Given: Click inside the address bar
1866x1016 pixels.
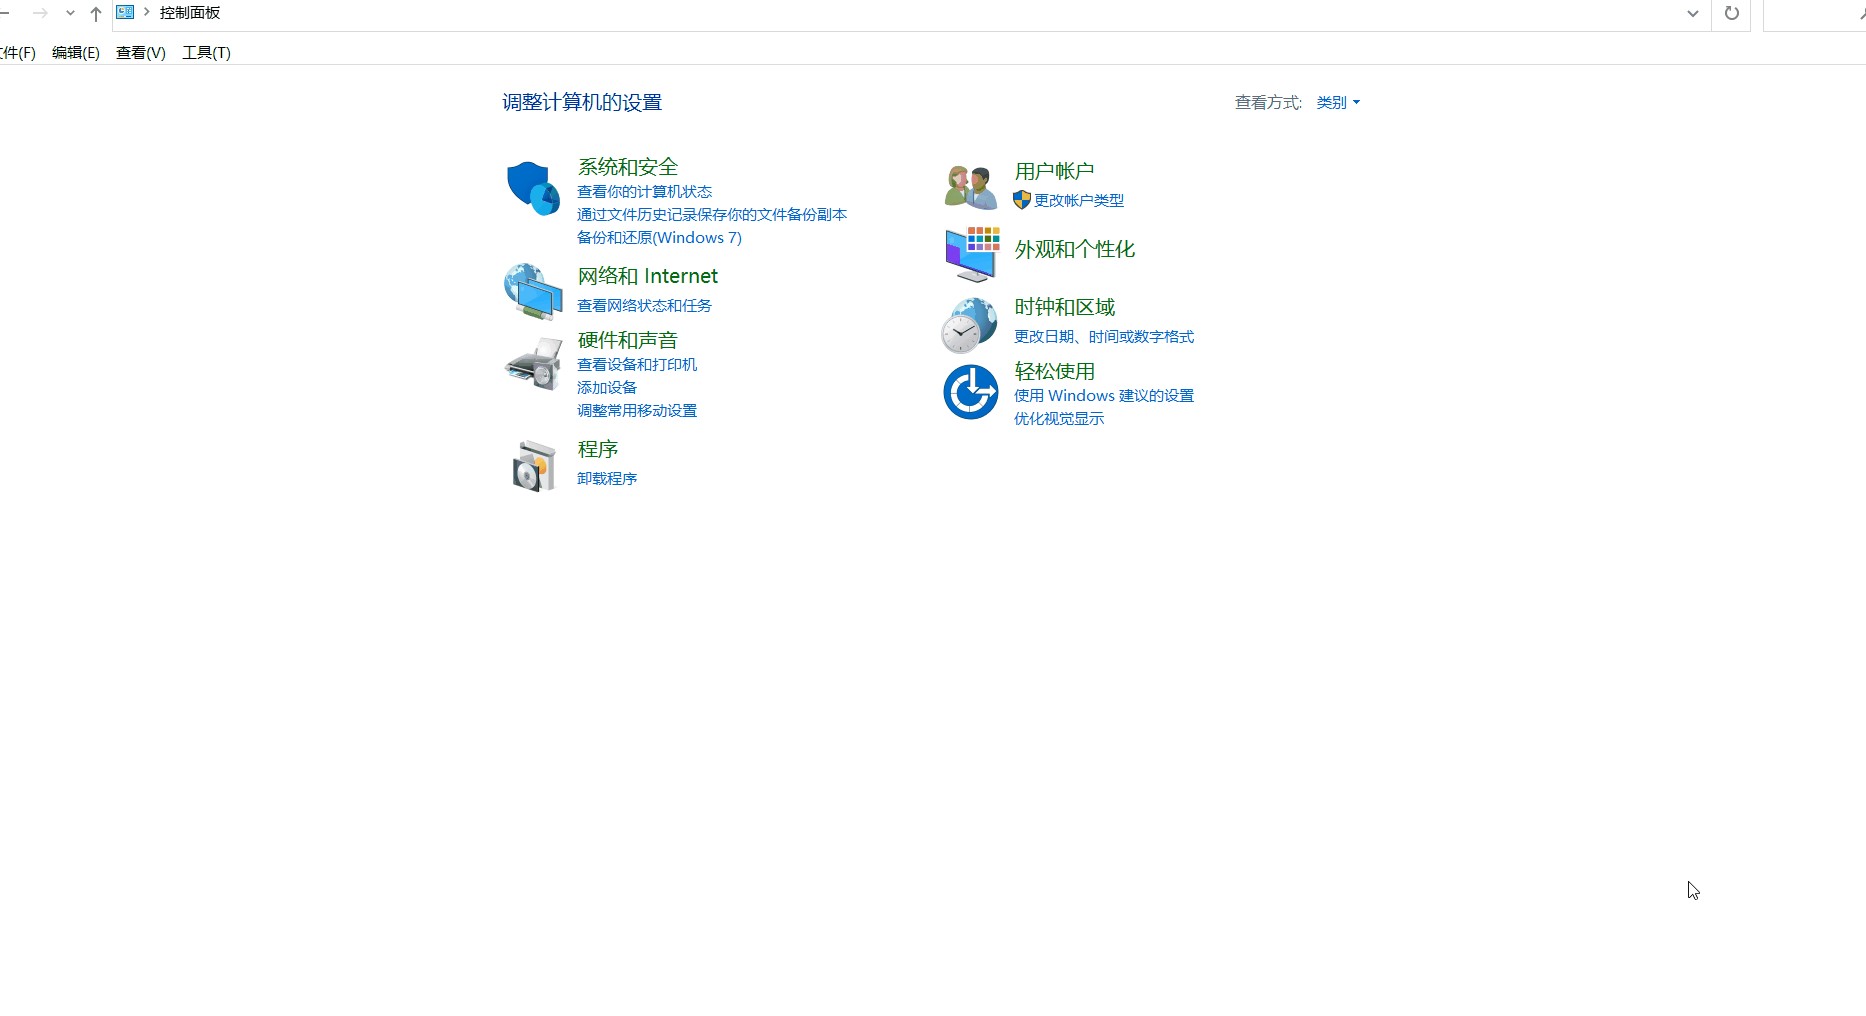Looking at the screenshot, I should point(900,13).
